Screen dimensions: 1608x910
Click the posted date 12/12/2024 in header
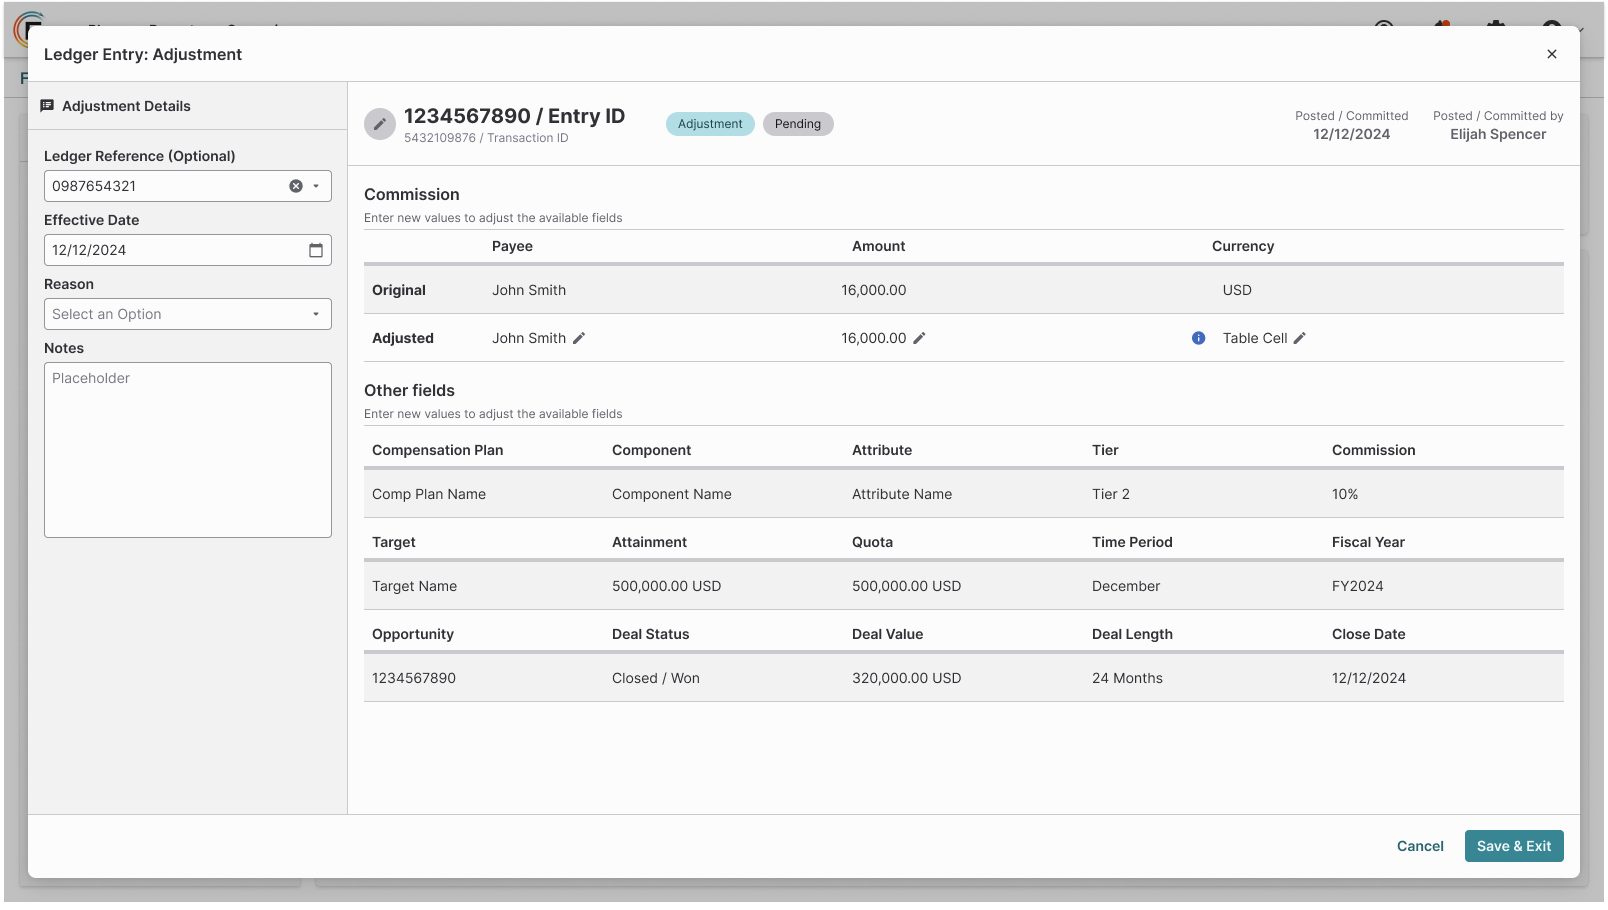(1352, 134)
